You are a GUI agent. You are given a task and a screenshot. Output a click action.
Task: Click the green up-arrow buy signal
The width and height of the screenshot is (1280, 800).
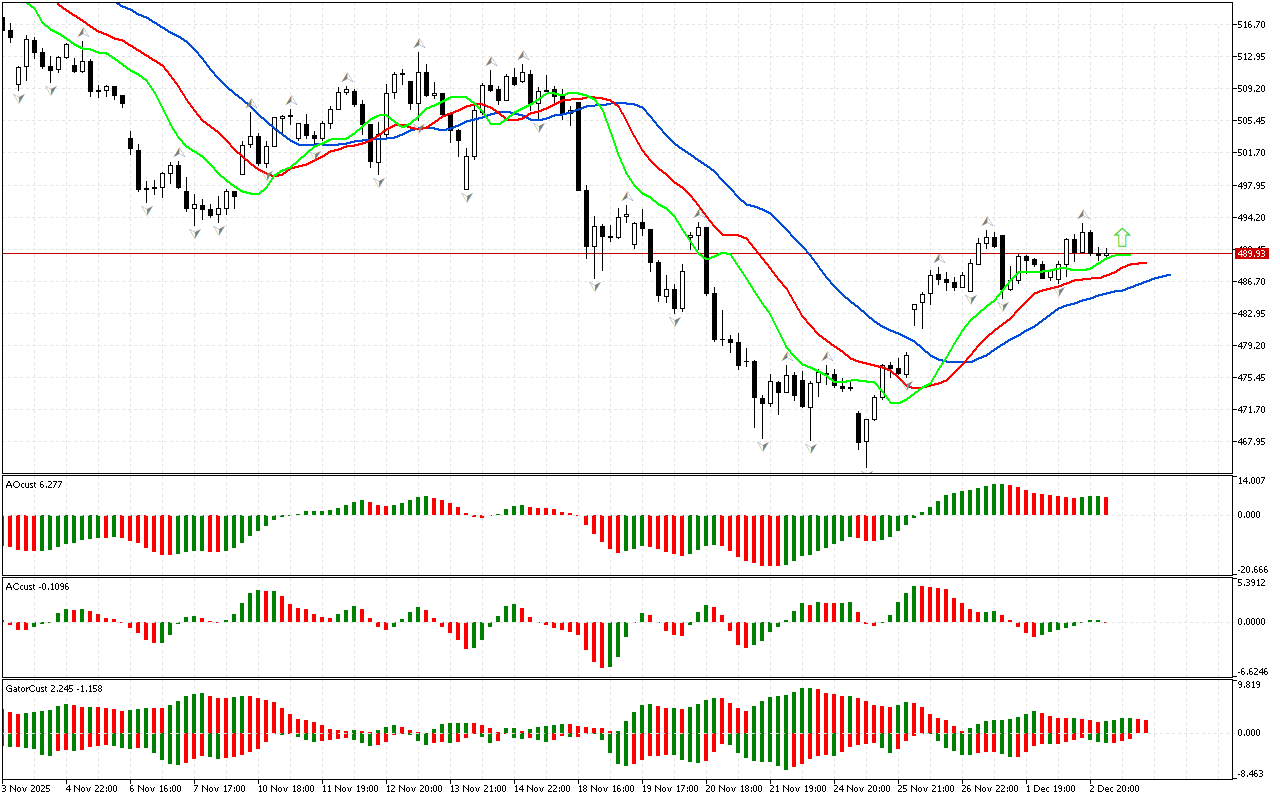(1122, 237)
